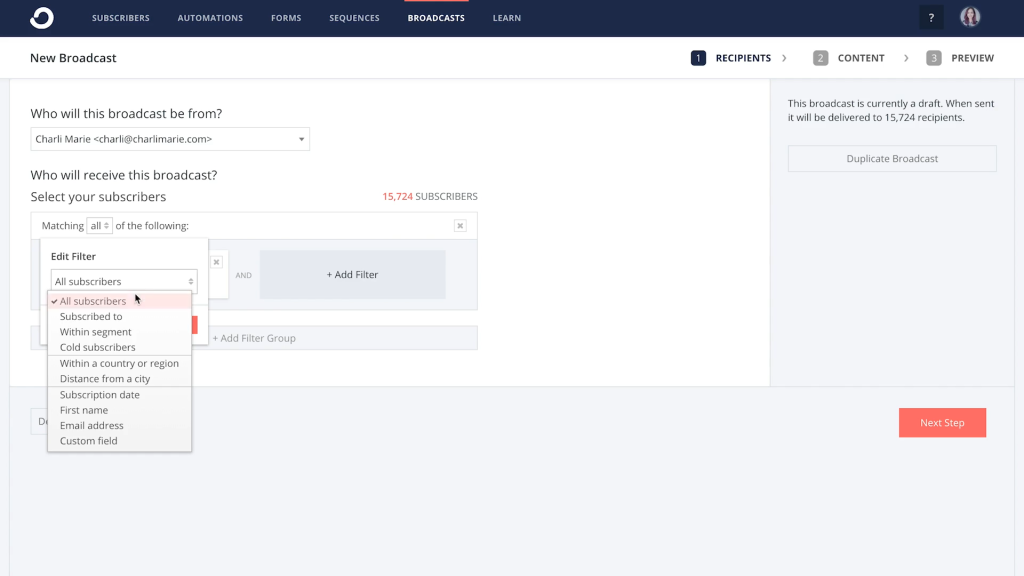Click the step 3 Preview indicator
Viewport: 1024px width, 576px height.
click(x=960, y=58)
